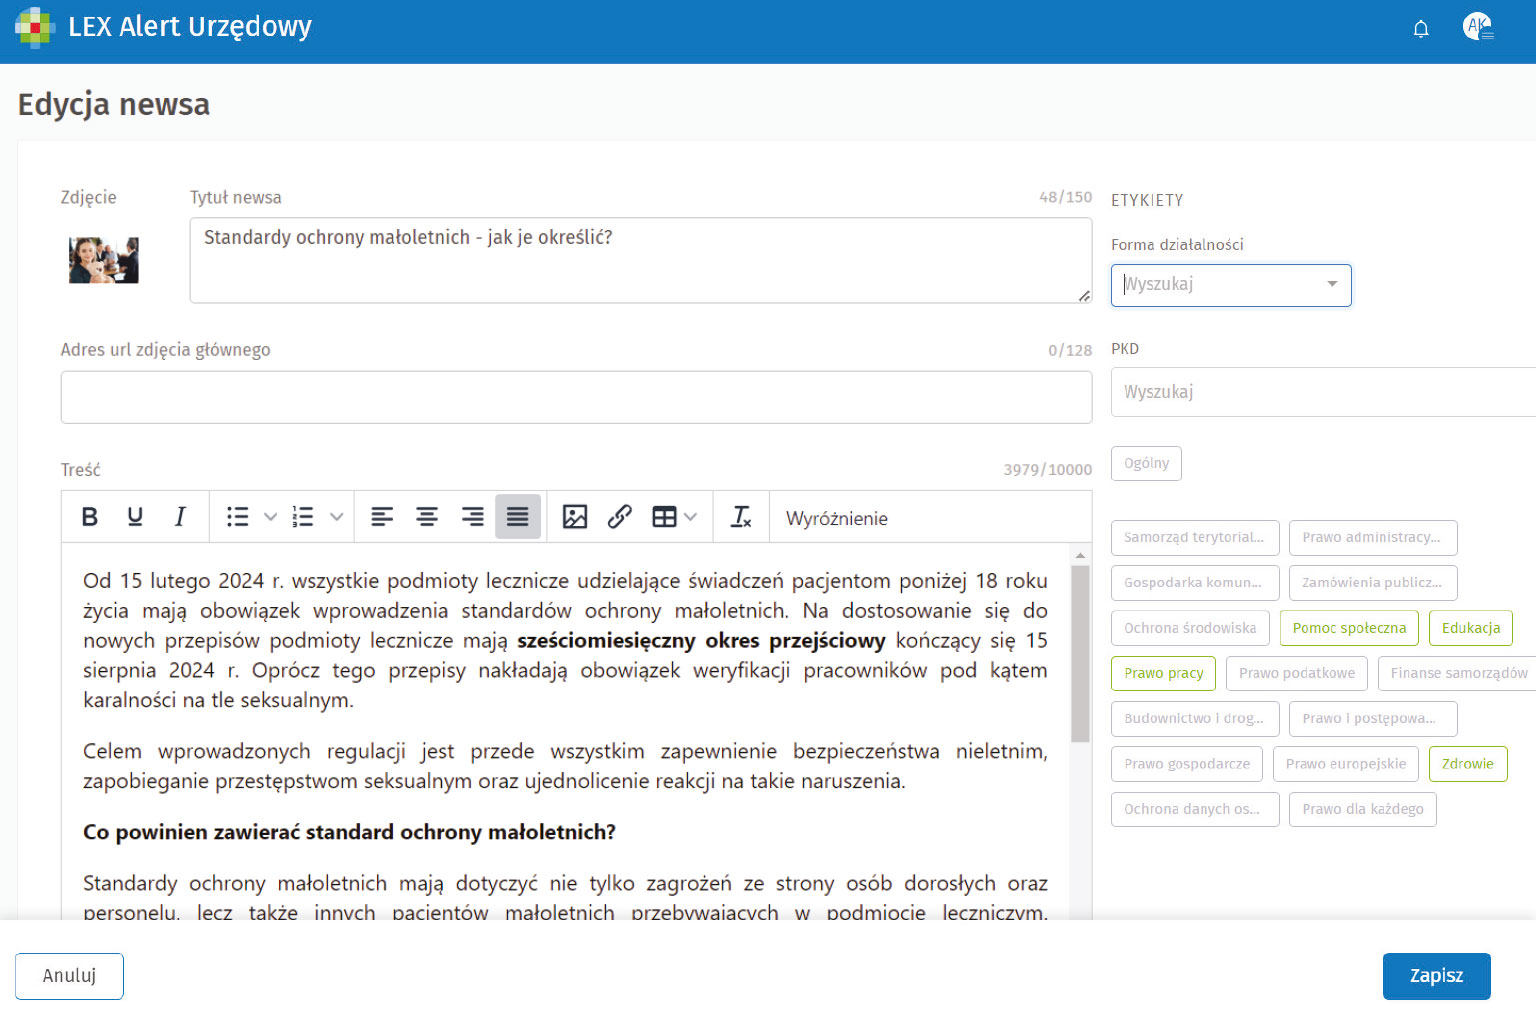Expand the bulleted list style options

pyautogui.click(x=270, y=517)
